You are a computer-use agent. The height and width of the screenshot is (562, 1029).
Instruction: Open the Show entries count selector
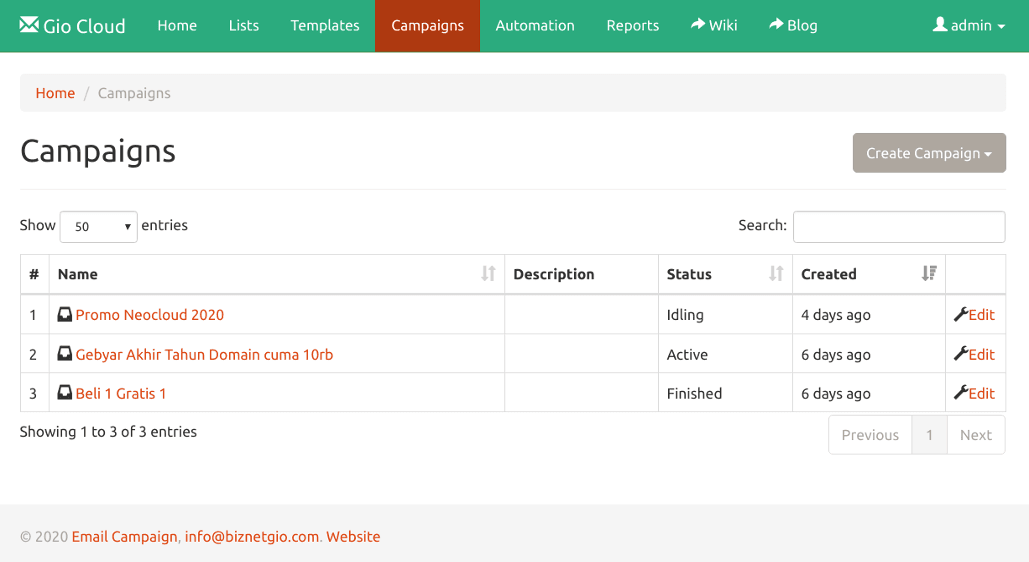pos(98,227)
